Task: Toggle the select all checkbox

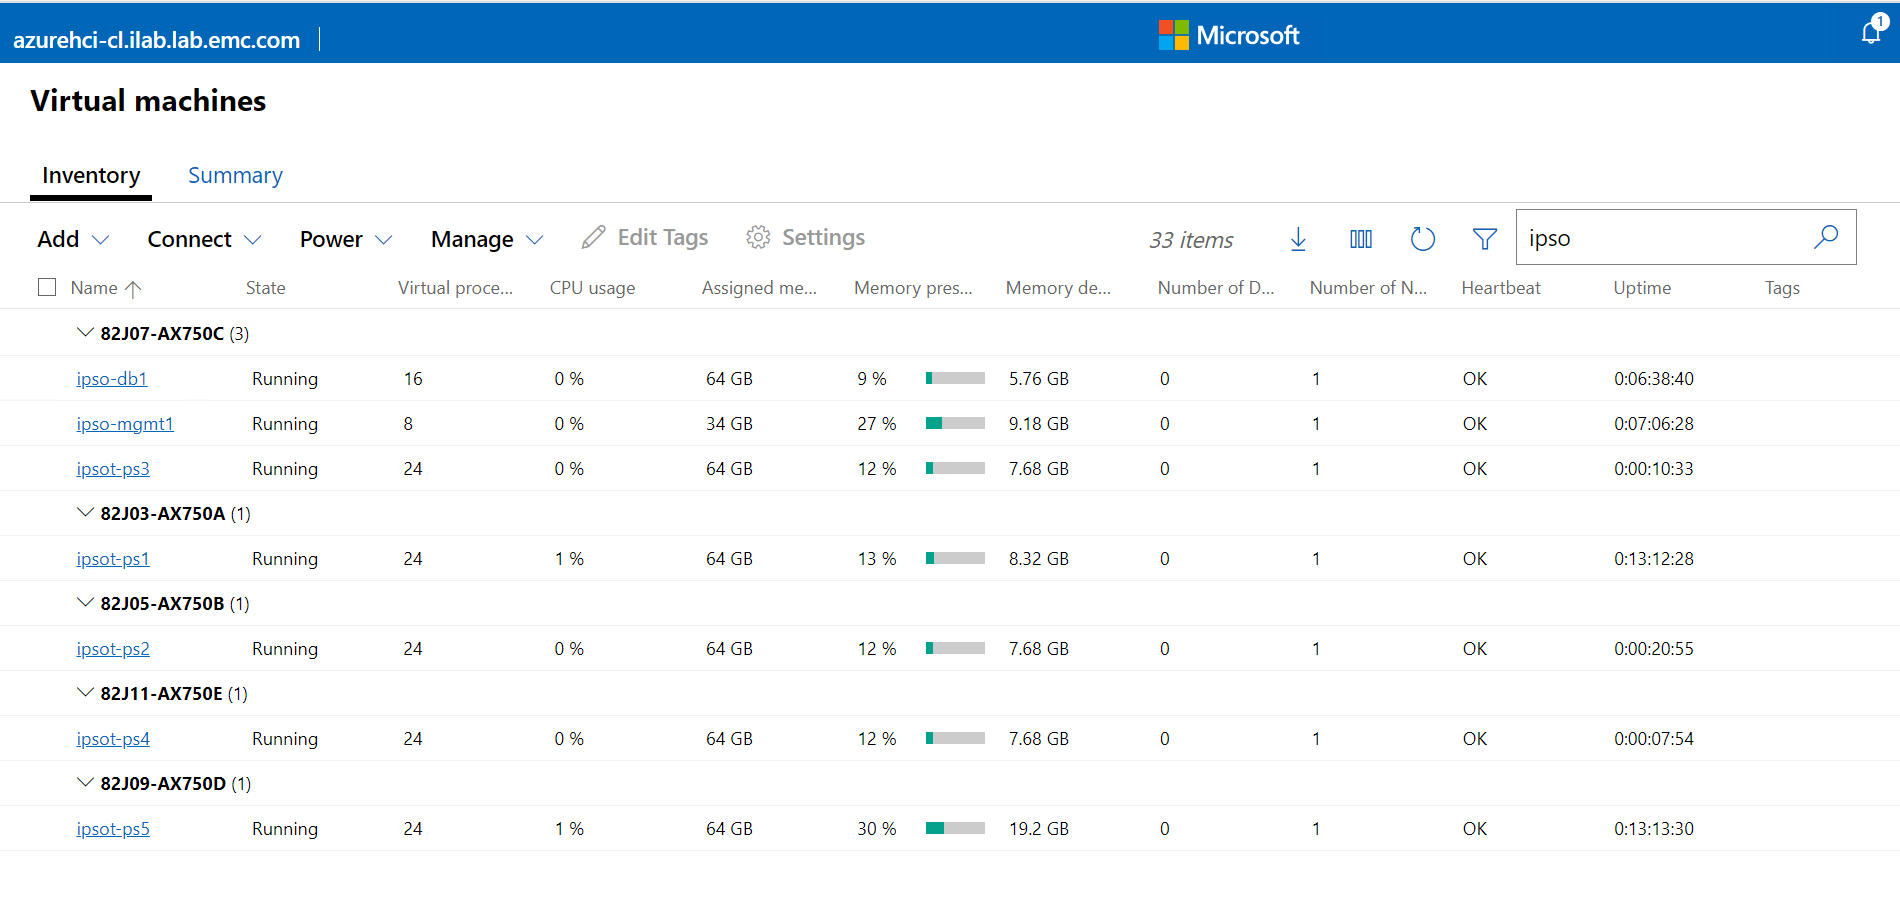Action: pos(47,287)
